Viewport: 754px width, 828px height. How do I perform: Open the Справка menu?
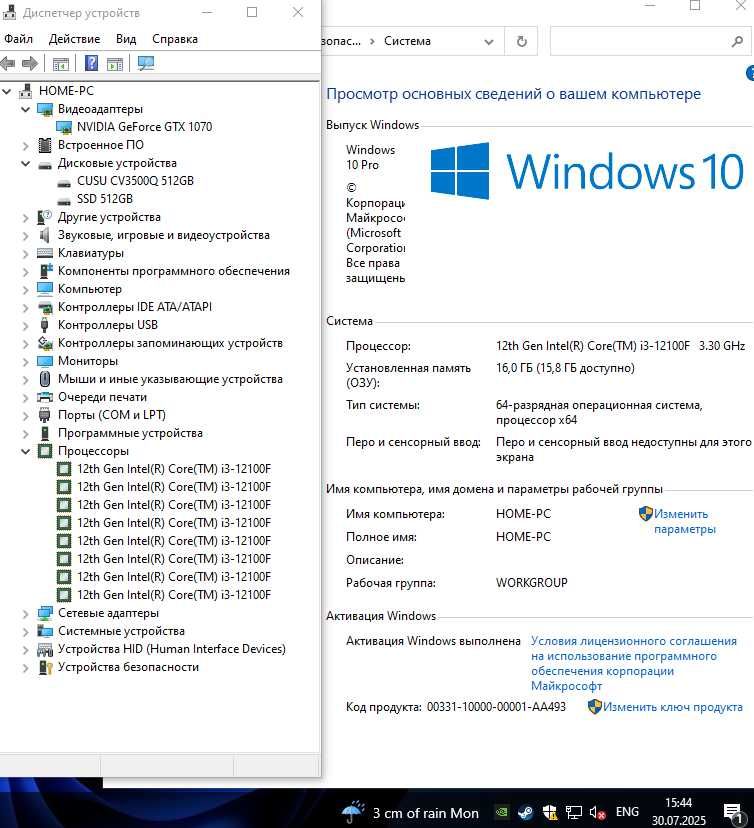[x=175, y=39]
